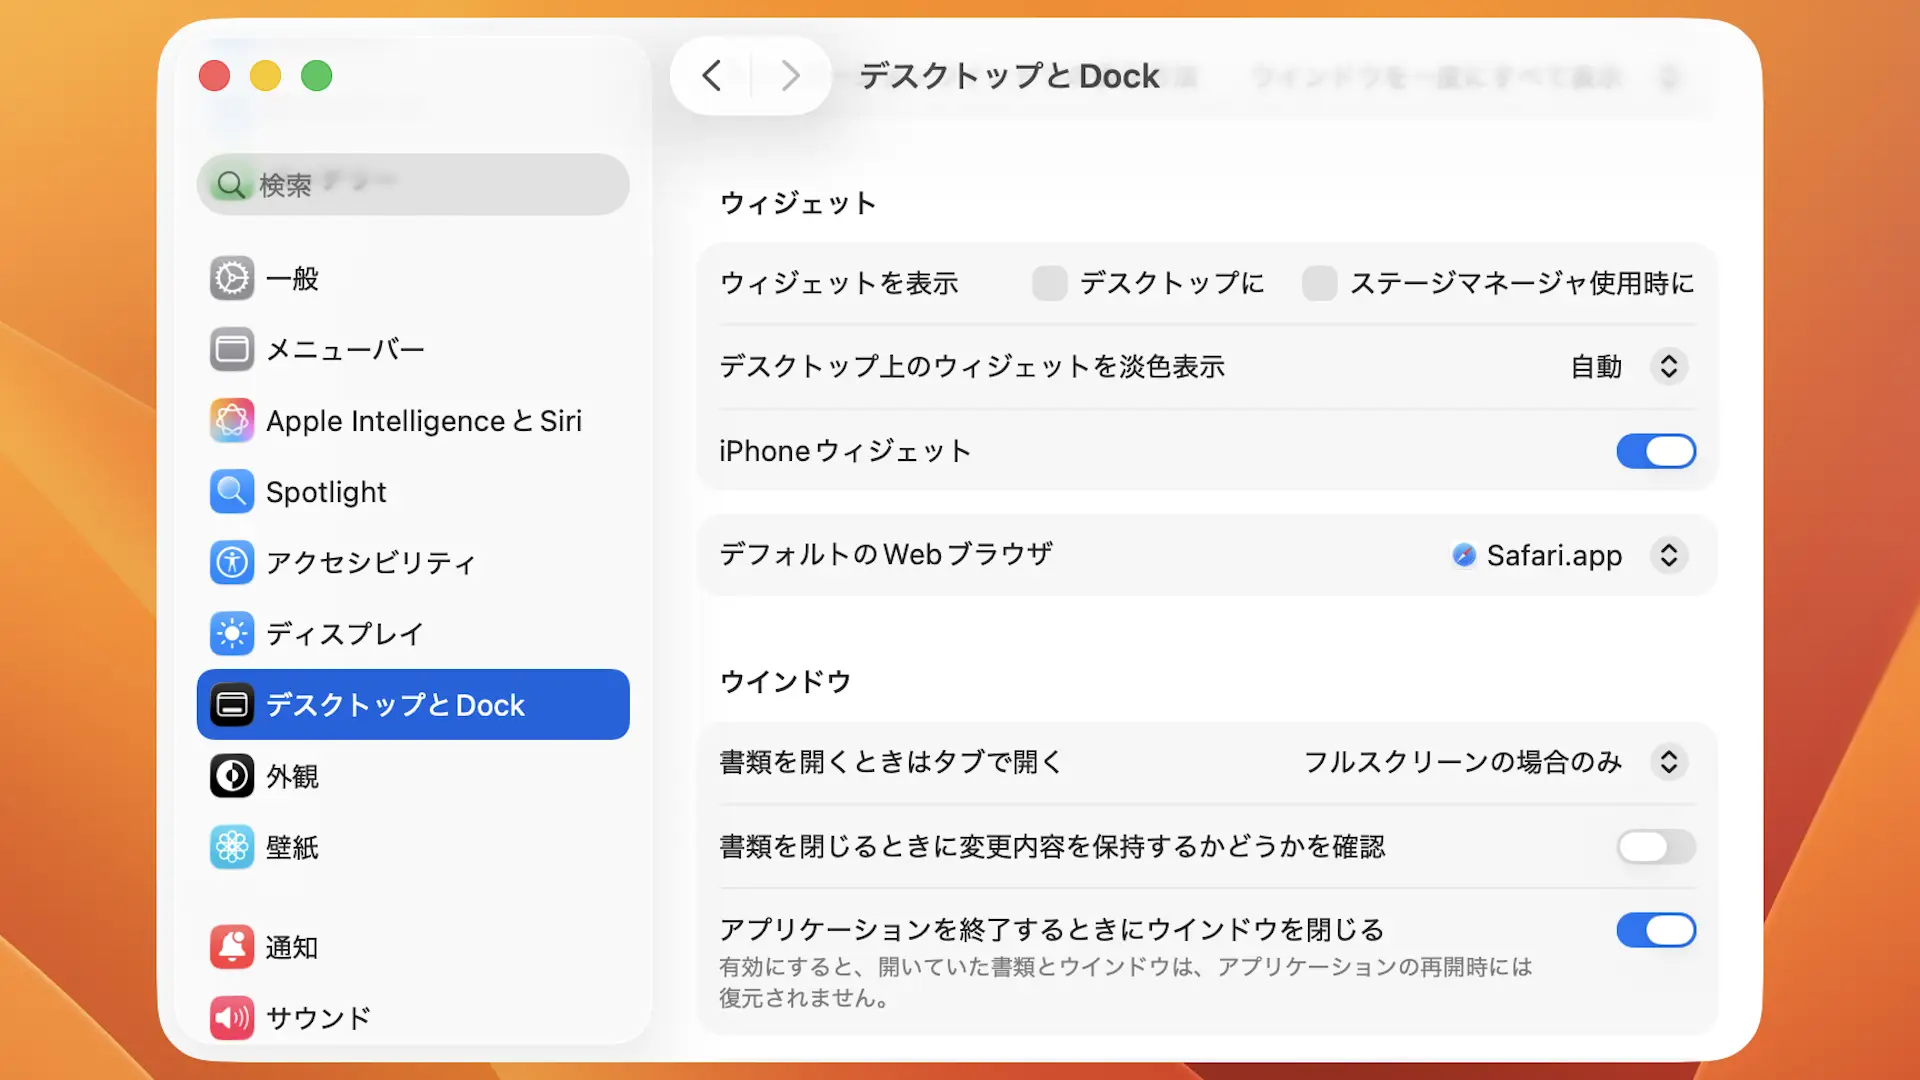Viewport: 1920px width, 1080px height.
Task: Open the Wallpaper (壁紙) flower icon
Action: 232,847
